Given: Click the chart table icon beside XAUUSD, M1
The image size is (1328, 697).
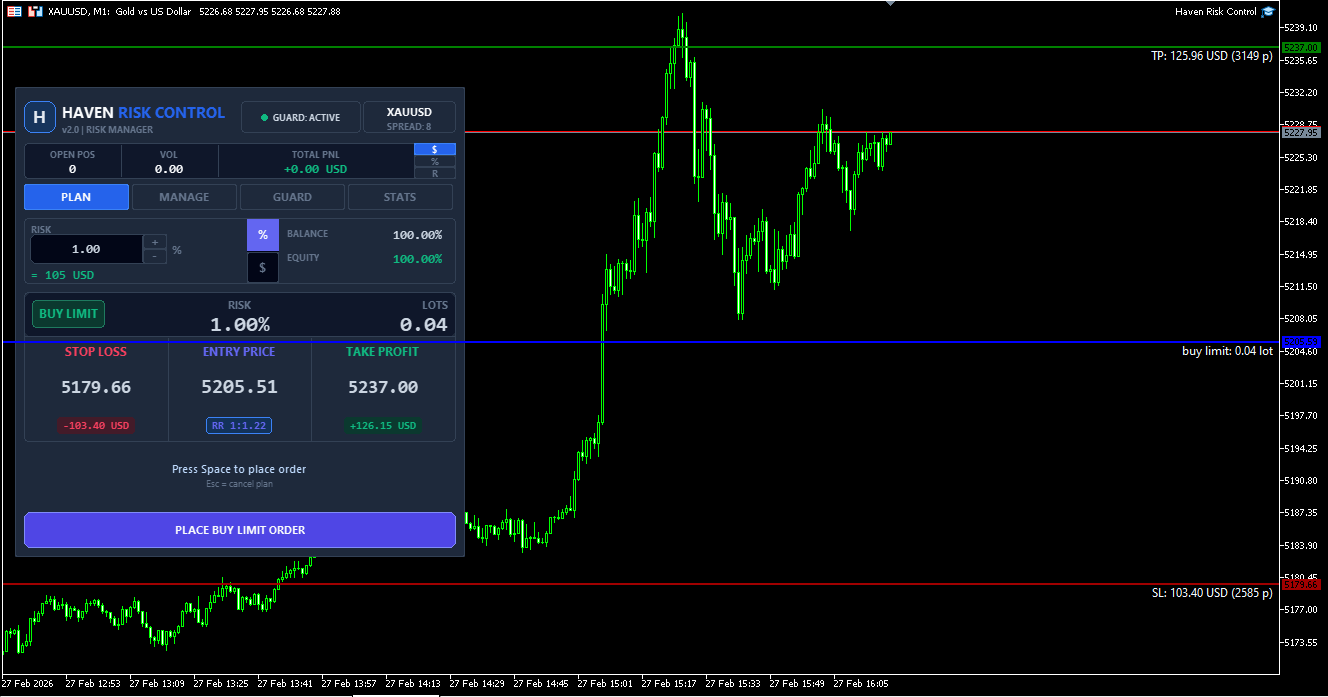Looking at the screenshot, I should [15, 11].
